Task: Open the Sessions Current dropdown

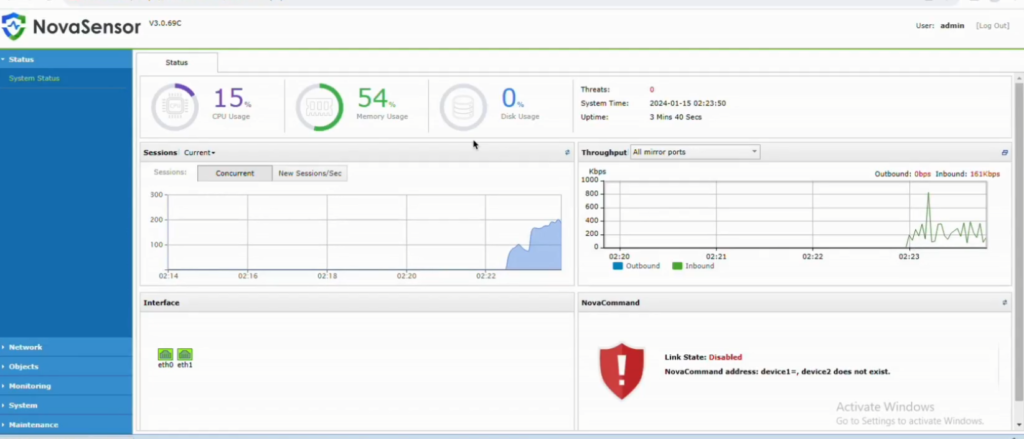Action: 199,152
